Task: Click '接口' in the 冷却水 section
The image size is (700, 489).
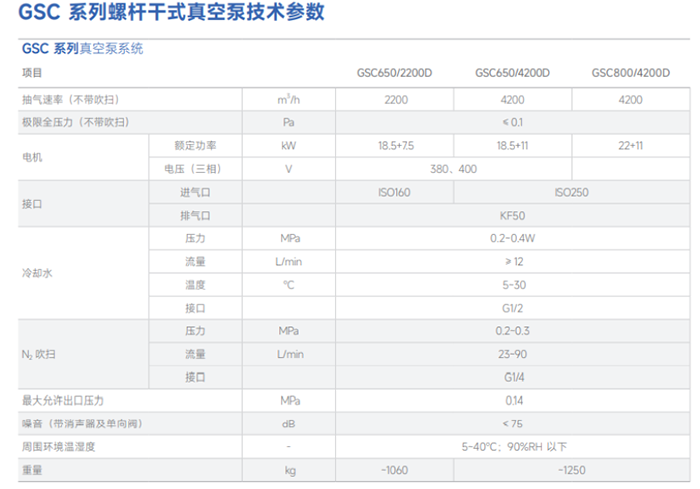Action: pyautogui.click(x=195, y=308)
